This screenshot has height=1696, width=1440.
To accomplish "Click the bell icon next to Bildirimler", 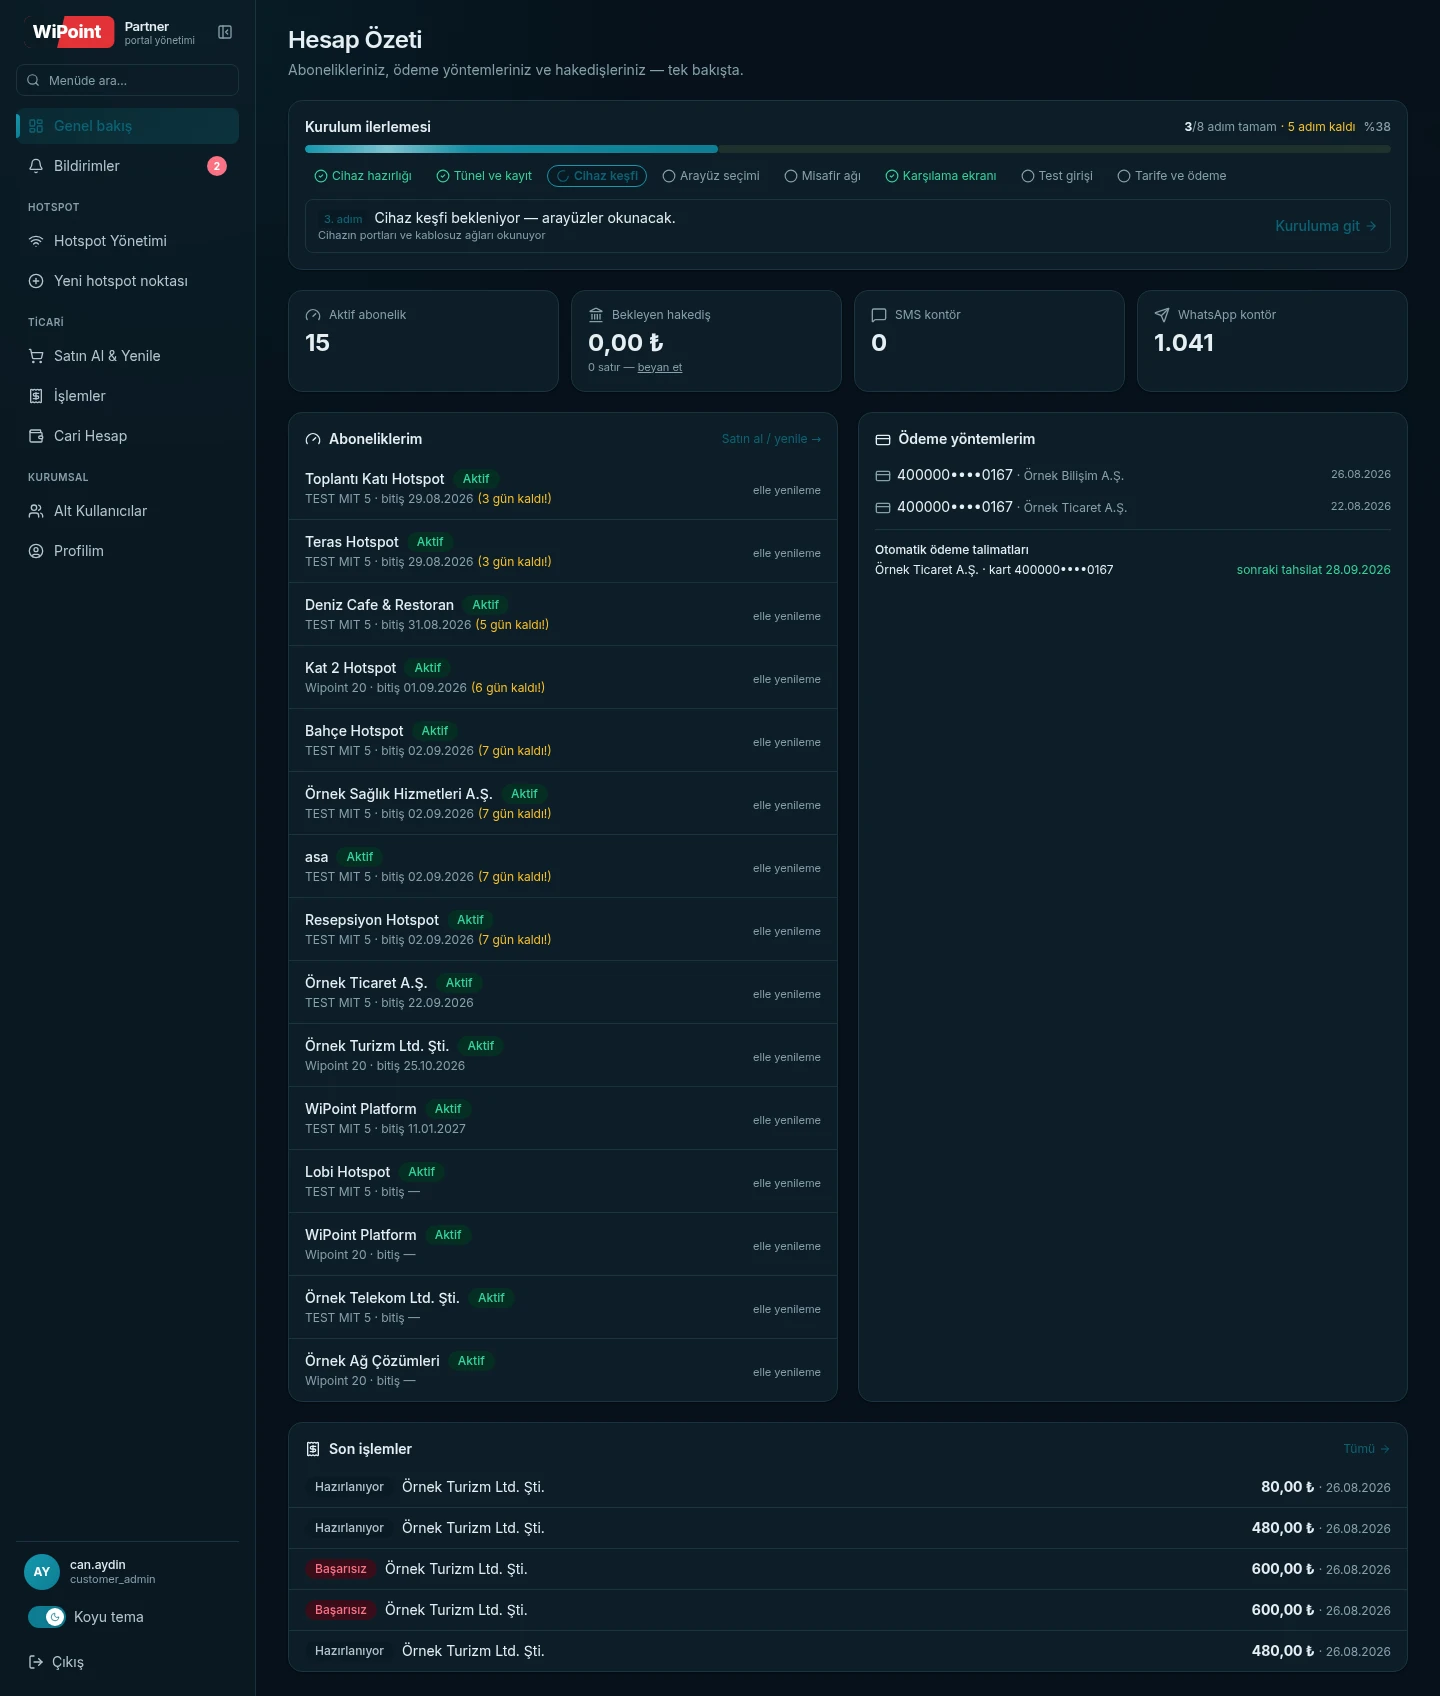I will (36, 166).
